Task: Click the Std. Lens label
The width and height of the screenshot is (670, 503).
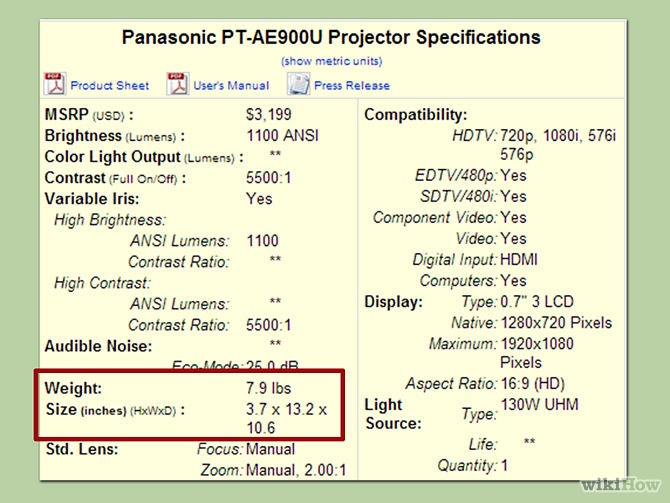Action: (82, 449)
